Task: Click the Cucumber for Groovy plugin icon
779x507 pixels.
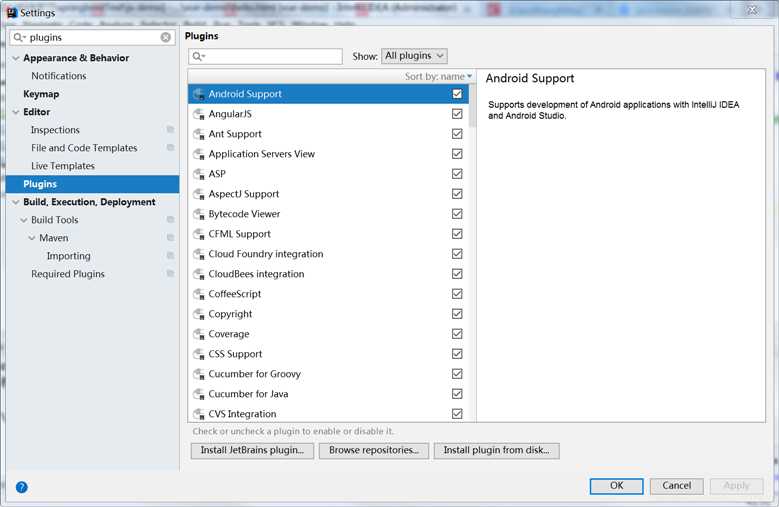Action: click(x=199, y=374)
